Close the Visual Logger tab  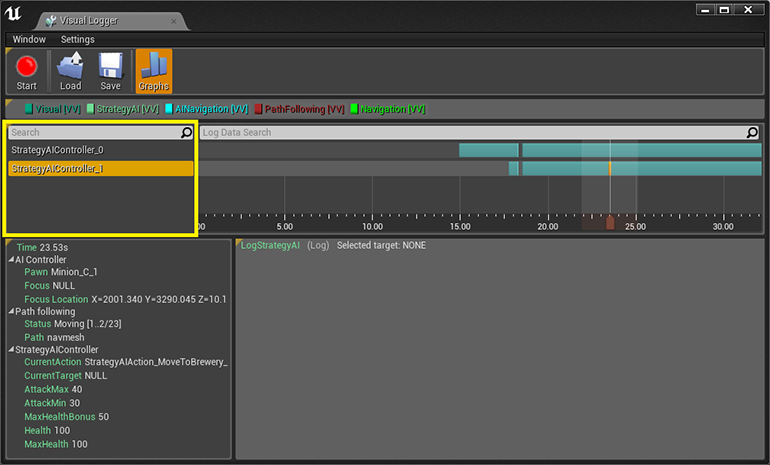(174, 21)
